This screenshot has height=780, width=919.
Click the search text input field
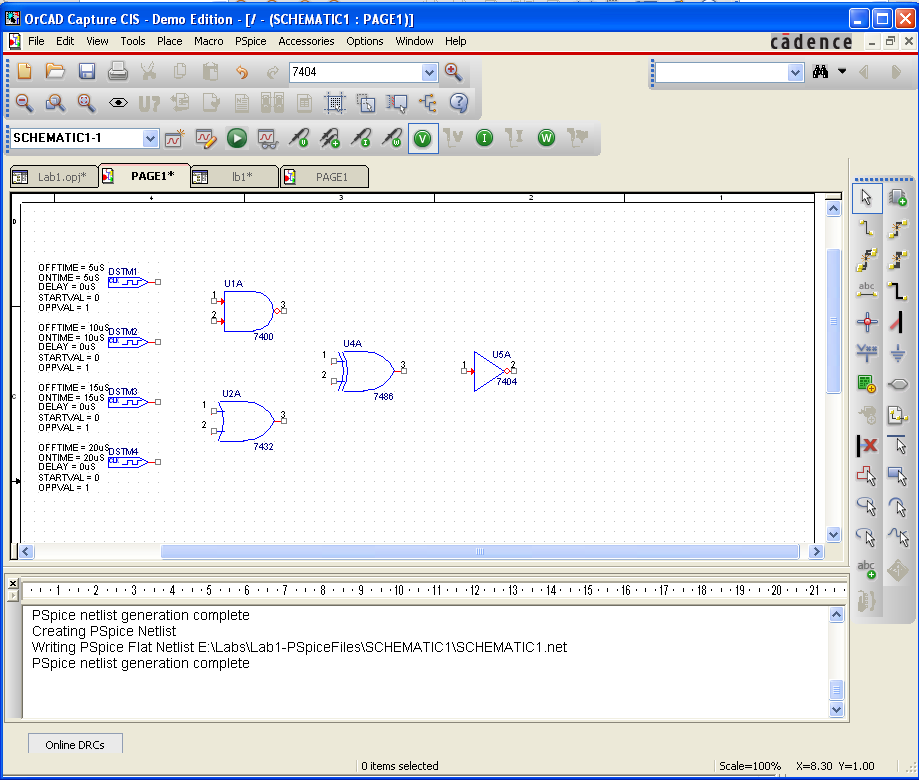[721, 73]
